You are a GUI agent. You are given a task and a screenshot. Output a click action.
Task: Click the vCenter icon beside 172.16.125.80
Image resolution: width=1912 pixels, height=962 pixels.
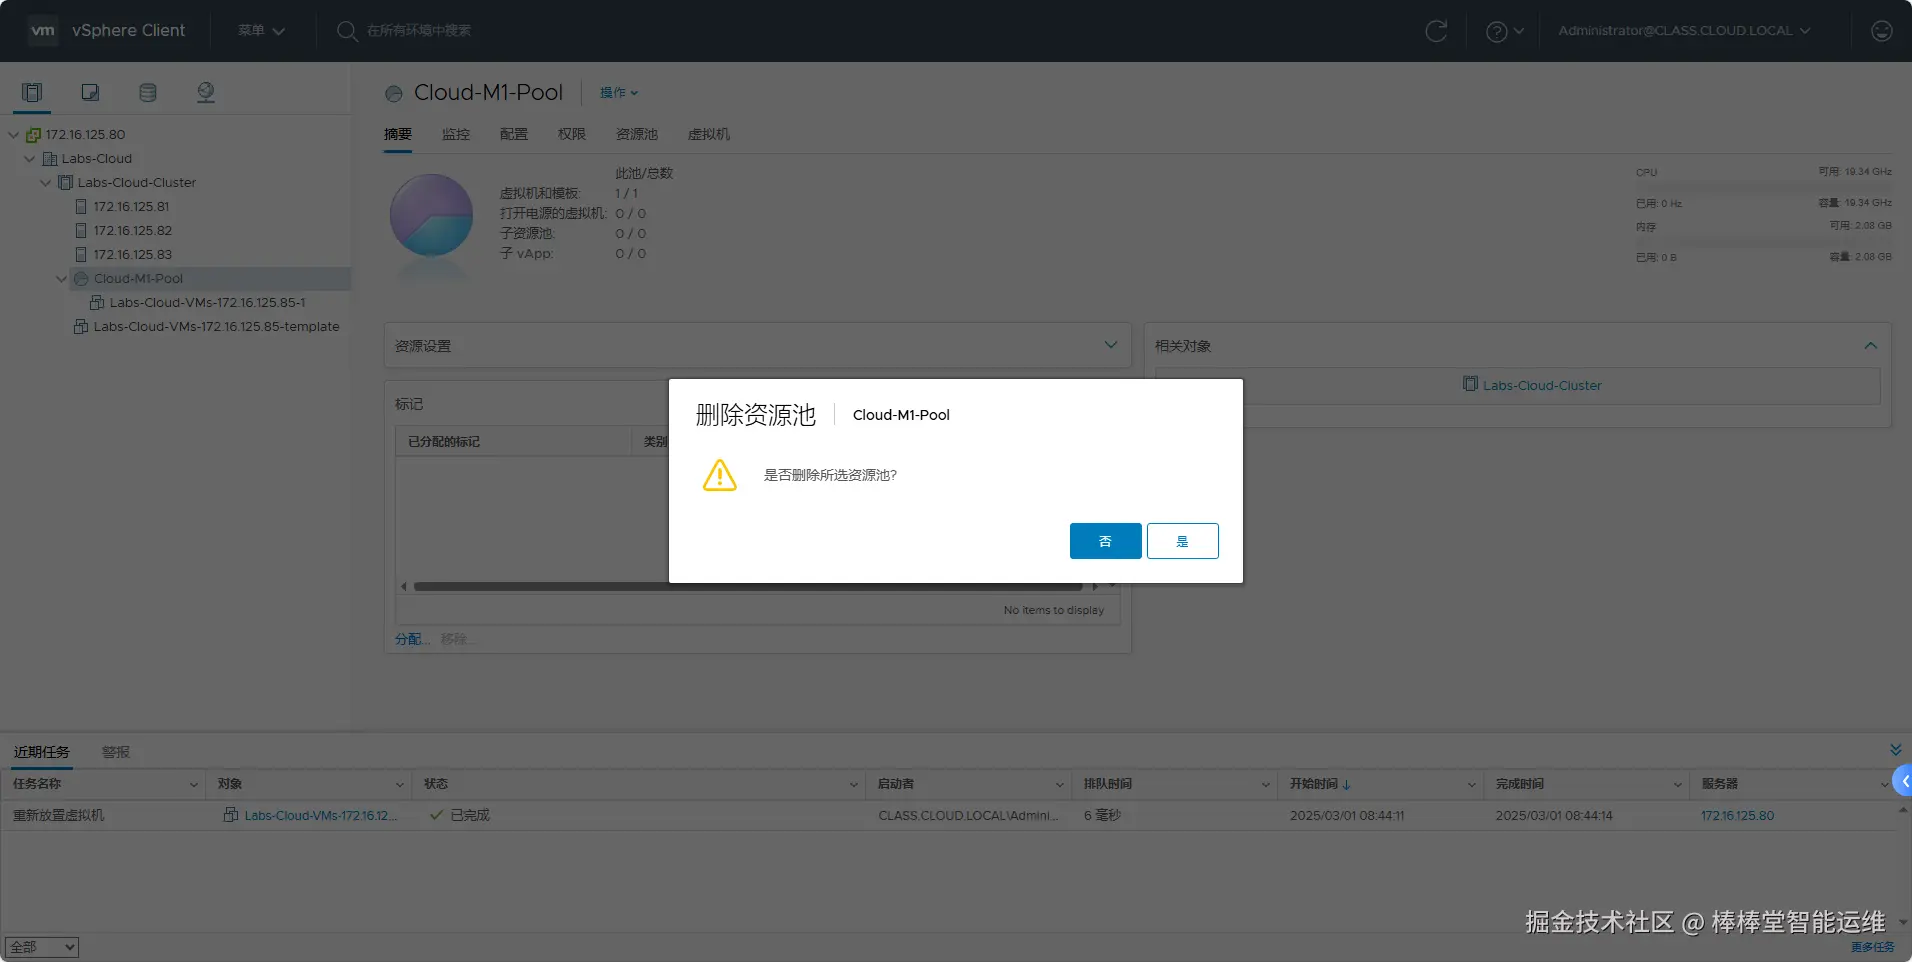pyautogui.click(x=33, y=135)
